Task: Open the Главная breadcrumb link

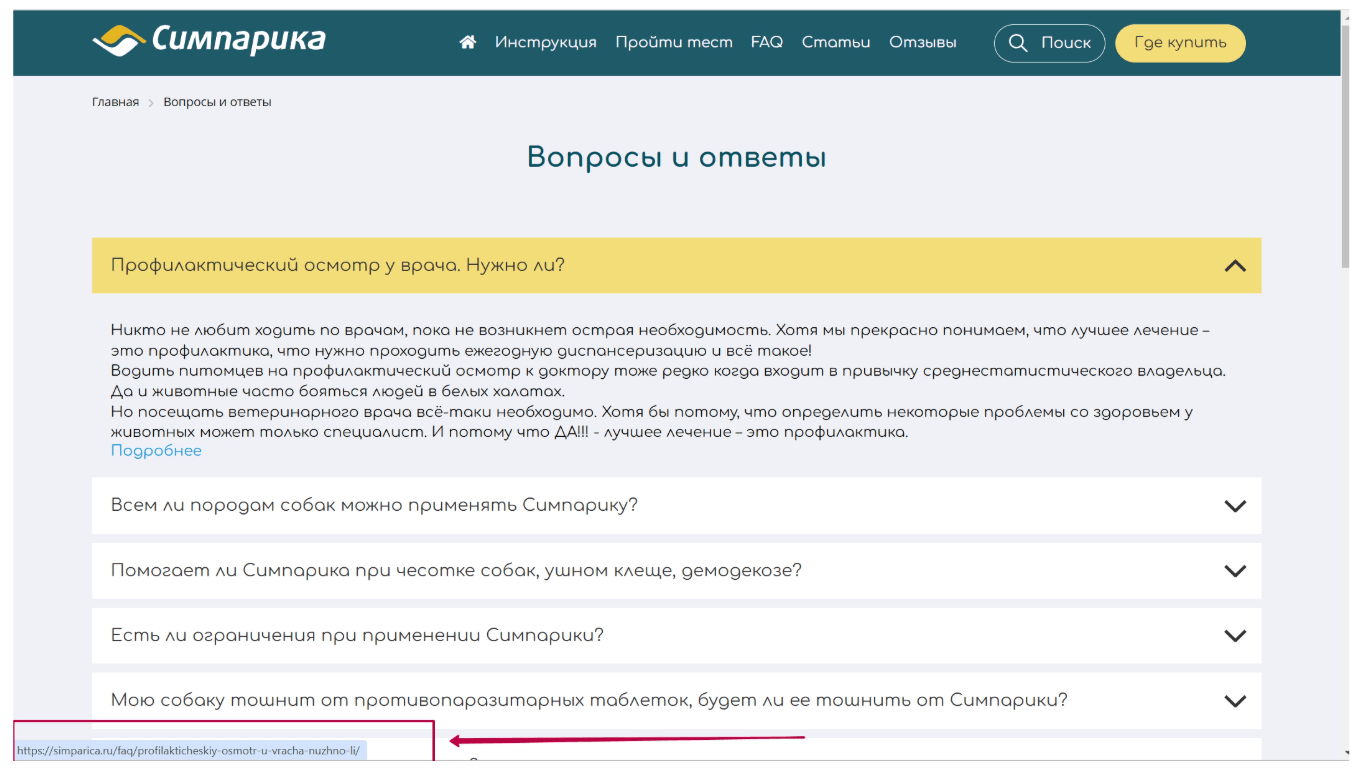Action: pyautogui.click(x=115, y=102)
